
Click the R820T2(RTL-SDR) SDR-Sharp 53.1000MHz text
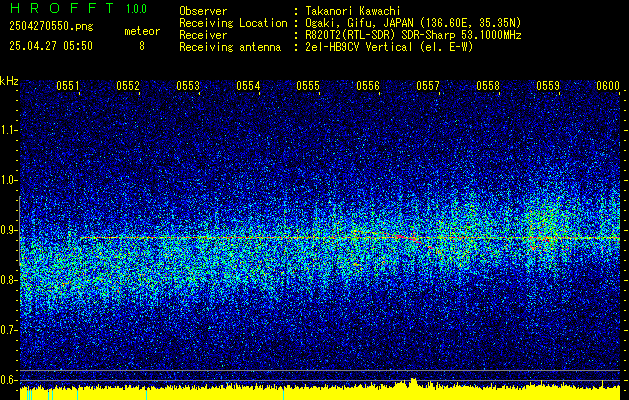click(413, 35)
